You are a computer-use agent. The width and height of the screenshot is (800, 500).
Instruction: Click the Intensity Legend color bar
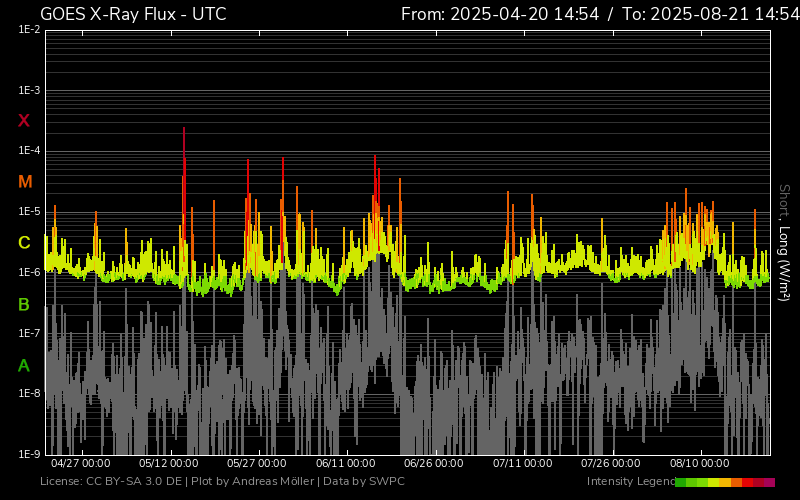click(724, 482)
